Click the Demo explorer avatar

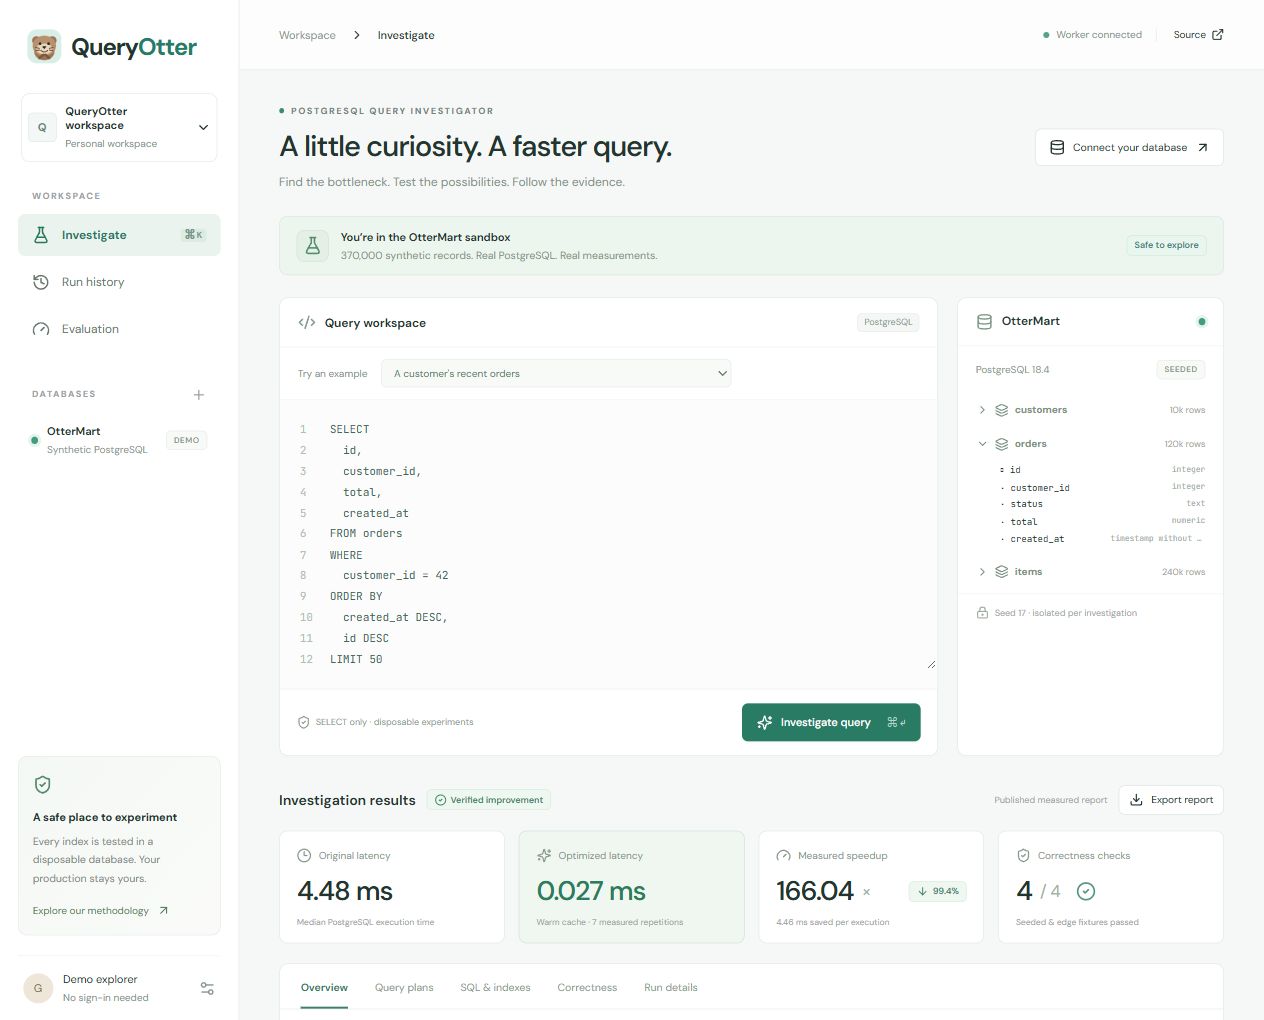point(38,988)
